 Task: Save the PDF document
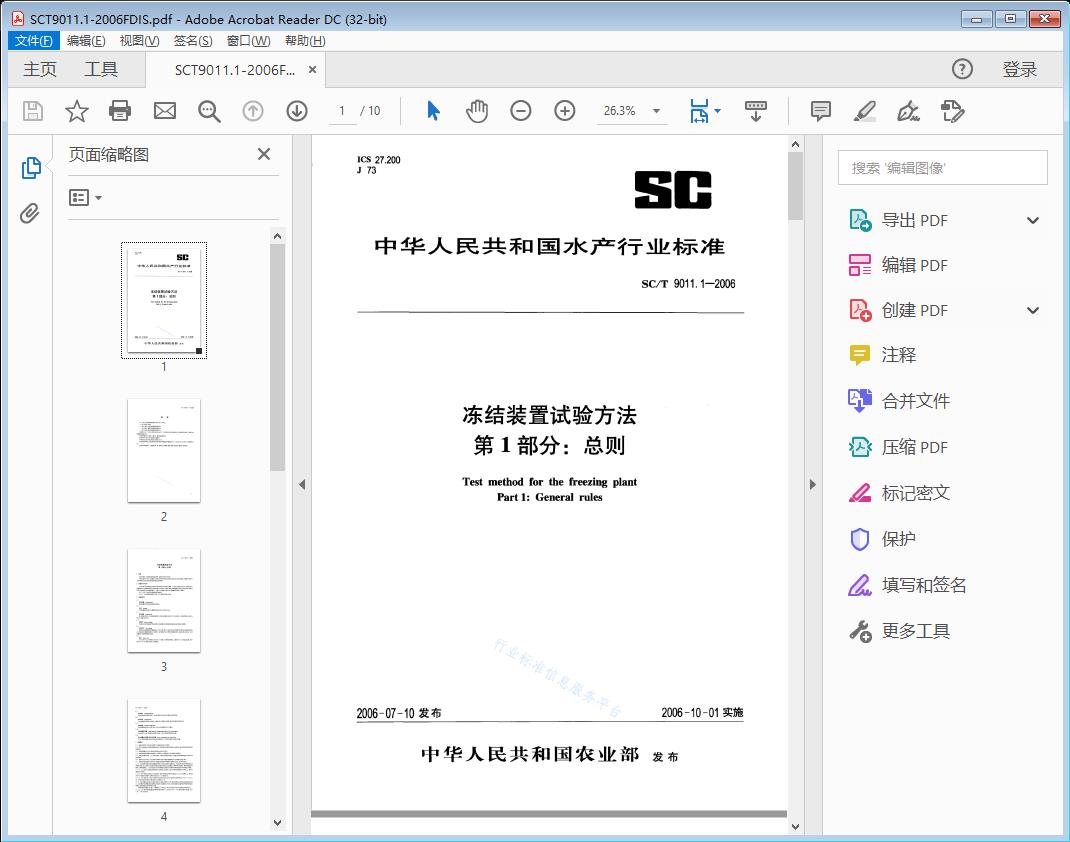point(32,111)
